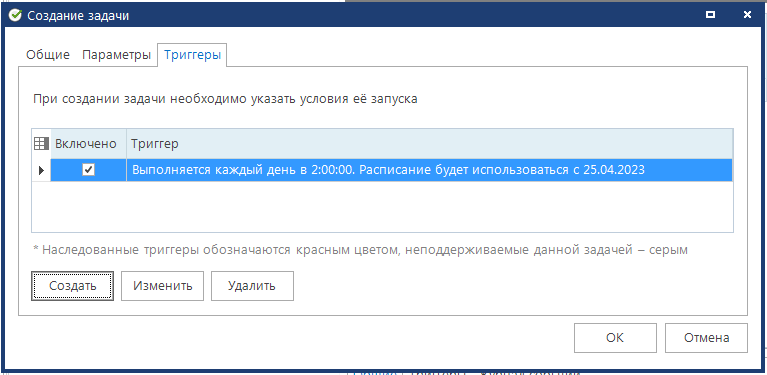Screen dimensions: 767x375
Task: Uncheck the Включено checkbox for the daily trigger
Action: [x=89, y=170]
